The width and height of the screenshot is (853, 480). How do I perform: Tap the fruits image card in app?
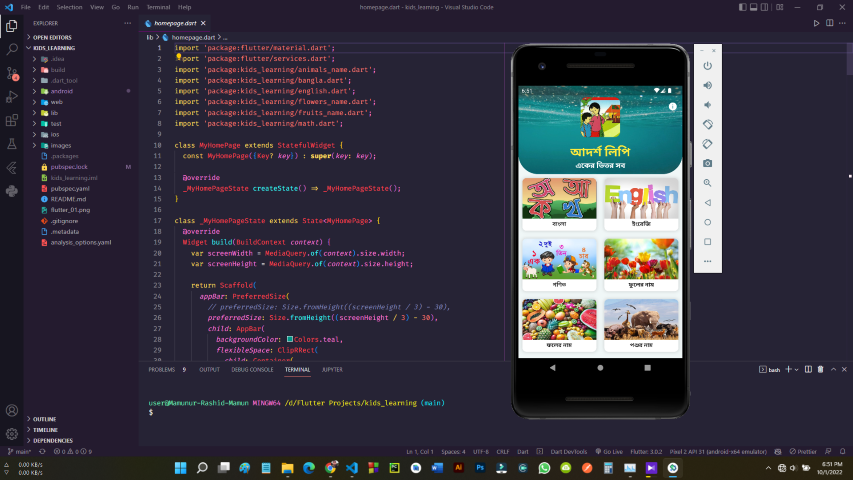tap(559, 325)
